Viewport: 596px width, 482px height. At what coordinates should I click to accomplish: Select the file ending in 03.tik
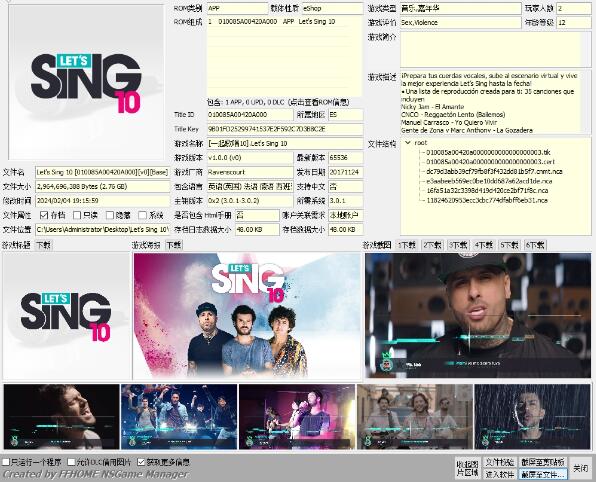click(488, 152)
